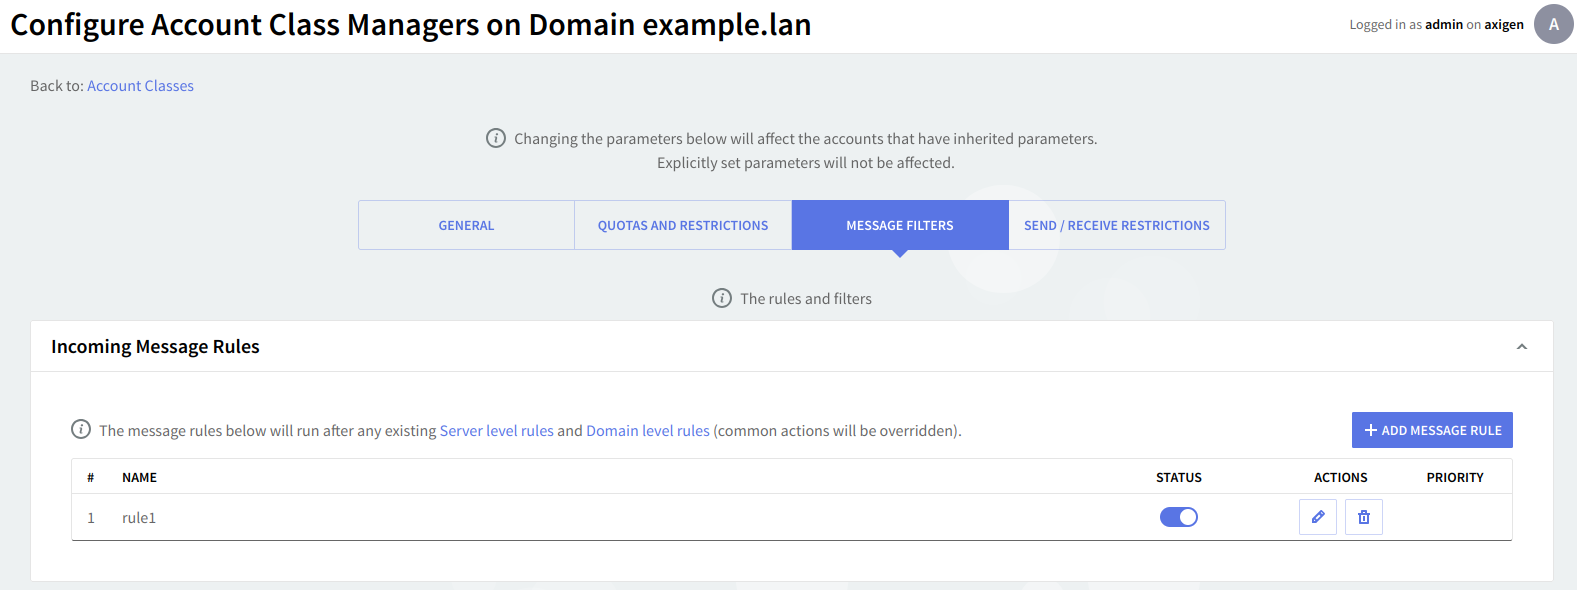The height and width of the screenshot is (590, 1577).
Task: Click the PRIORITY column header
Action: pyautogui.click(x=1454, y=478)
